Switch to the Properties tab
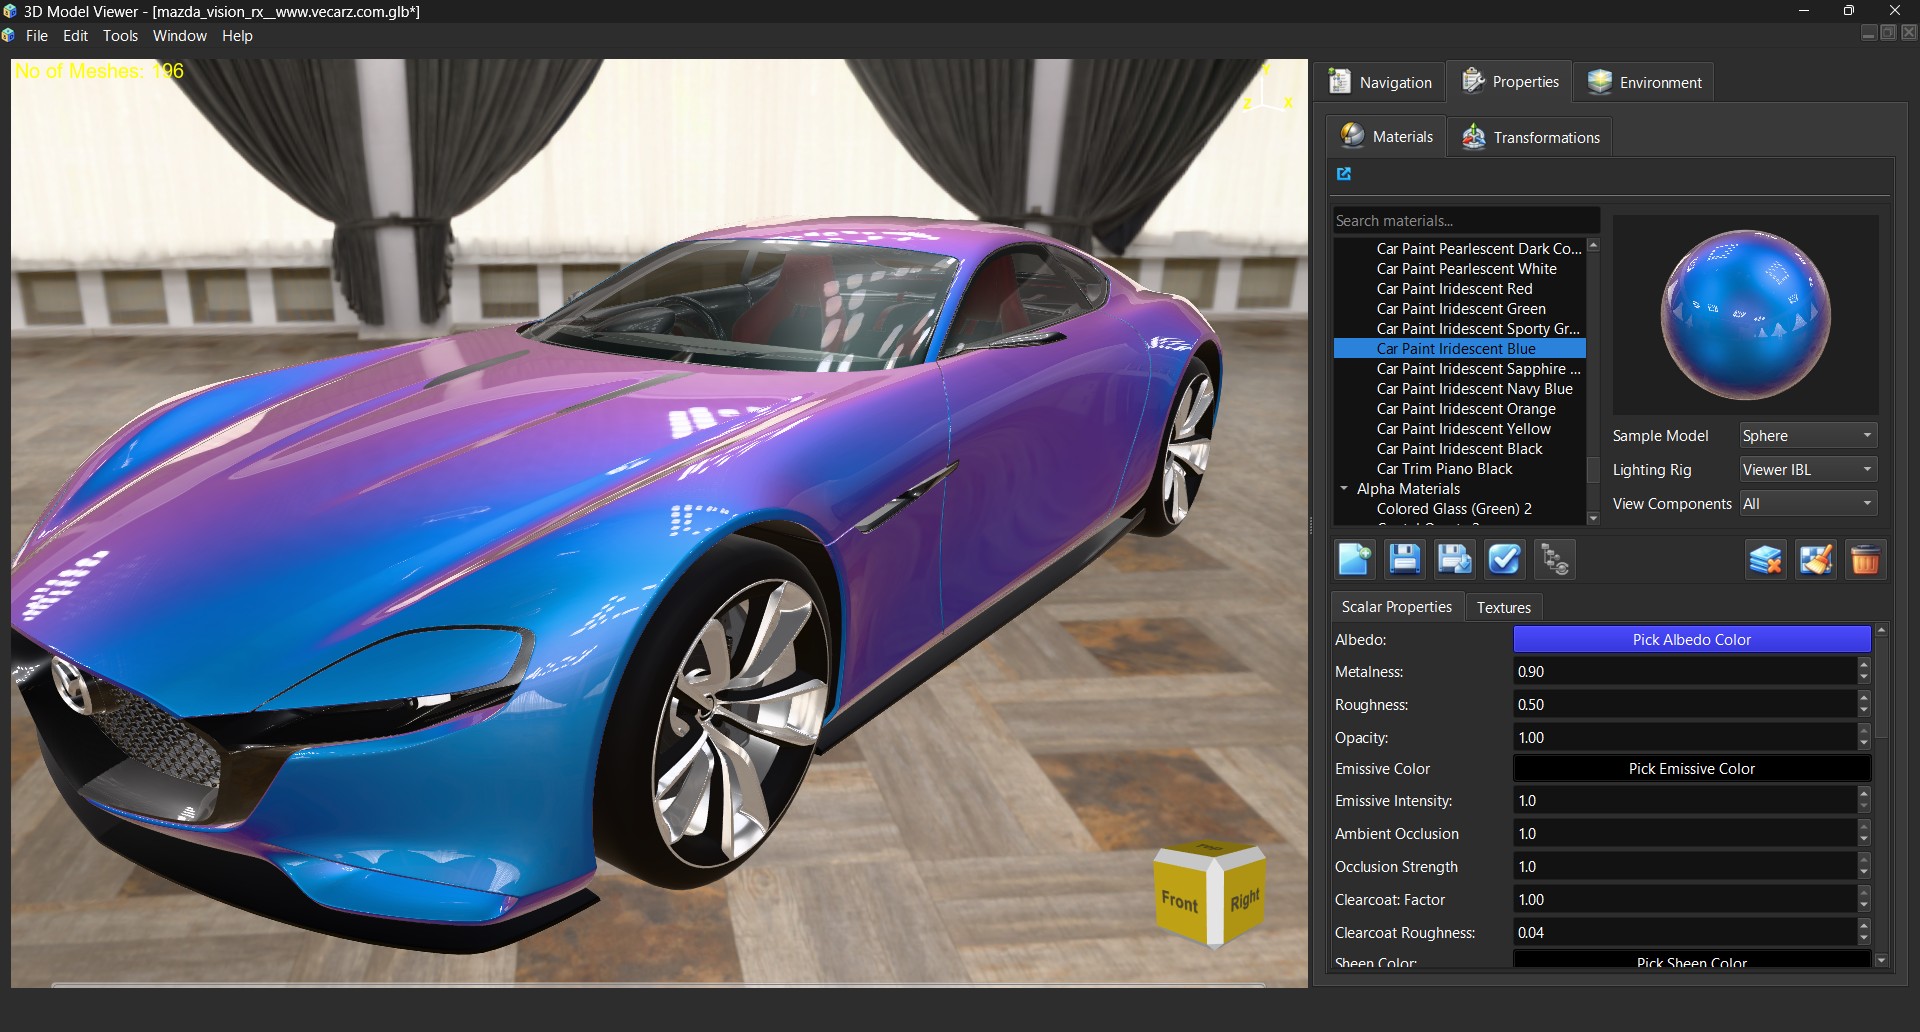This screenshot has width=1920, height=1032. (x=1510, y=81)
